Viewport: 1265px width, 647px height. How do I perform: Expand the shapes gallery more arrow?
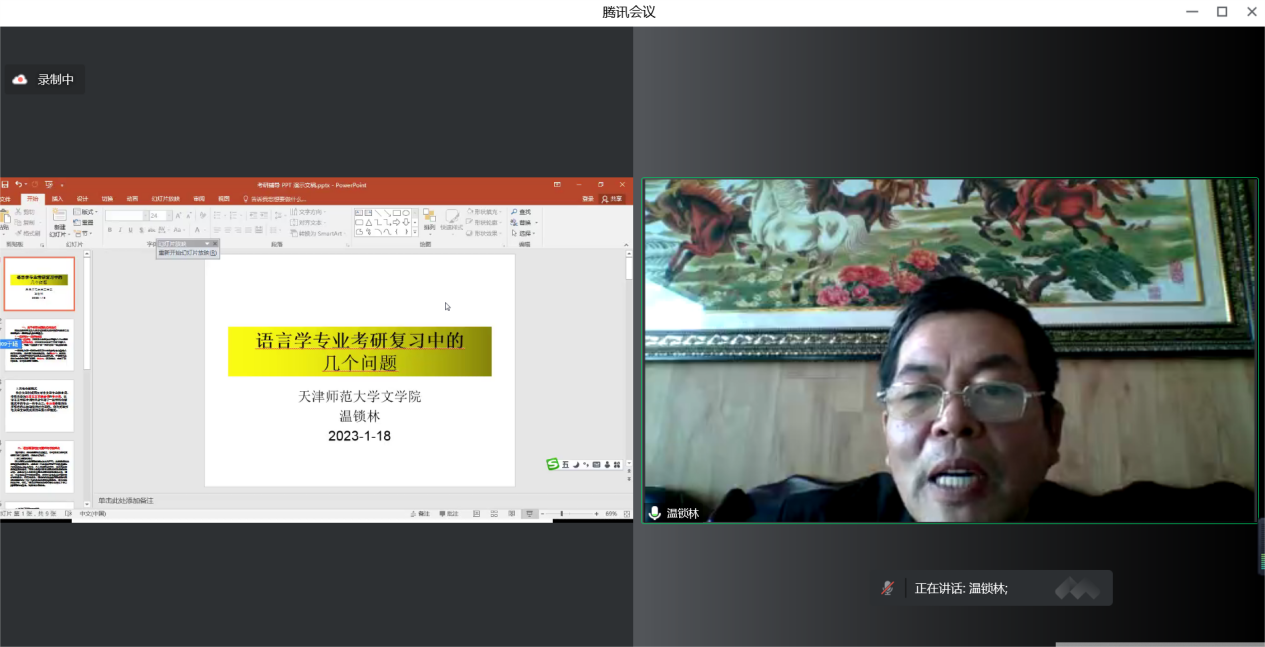tap(415, 232)
